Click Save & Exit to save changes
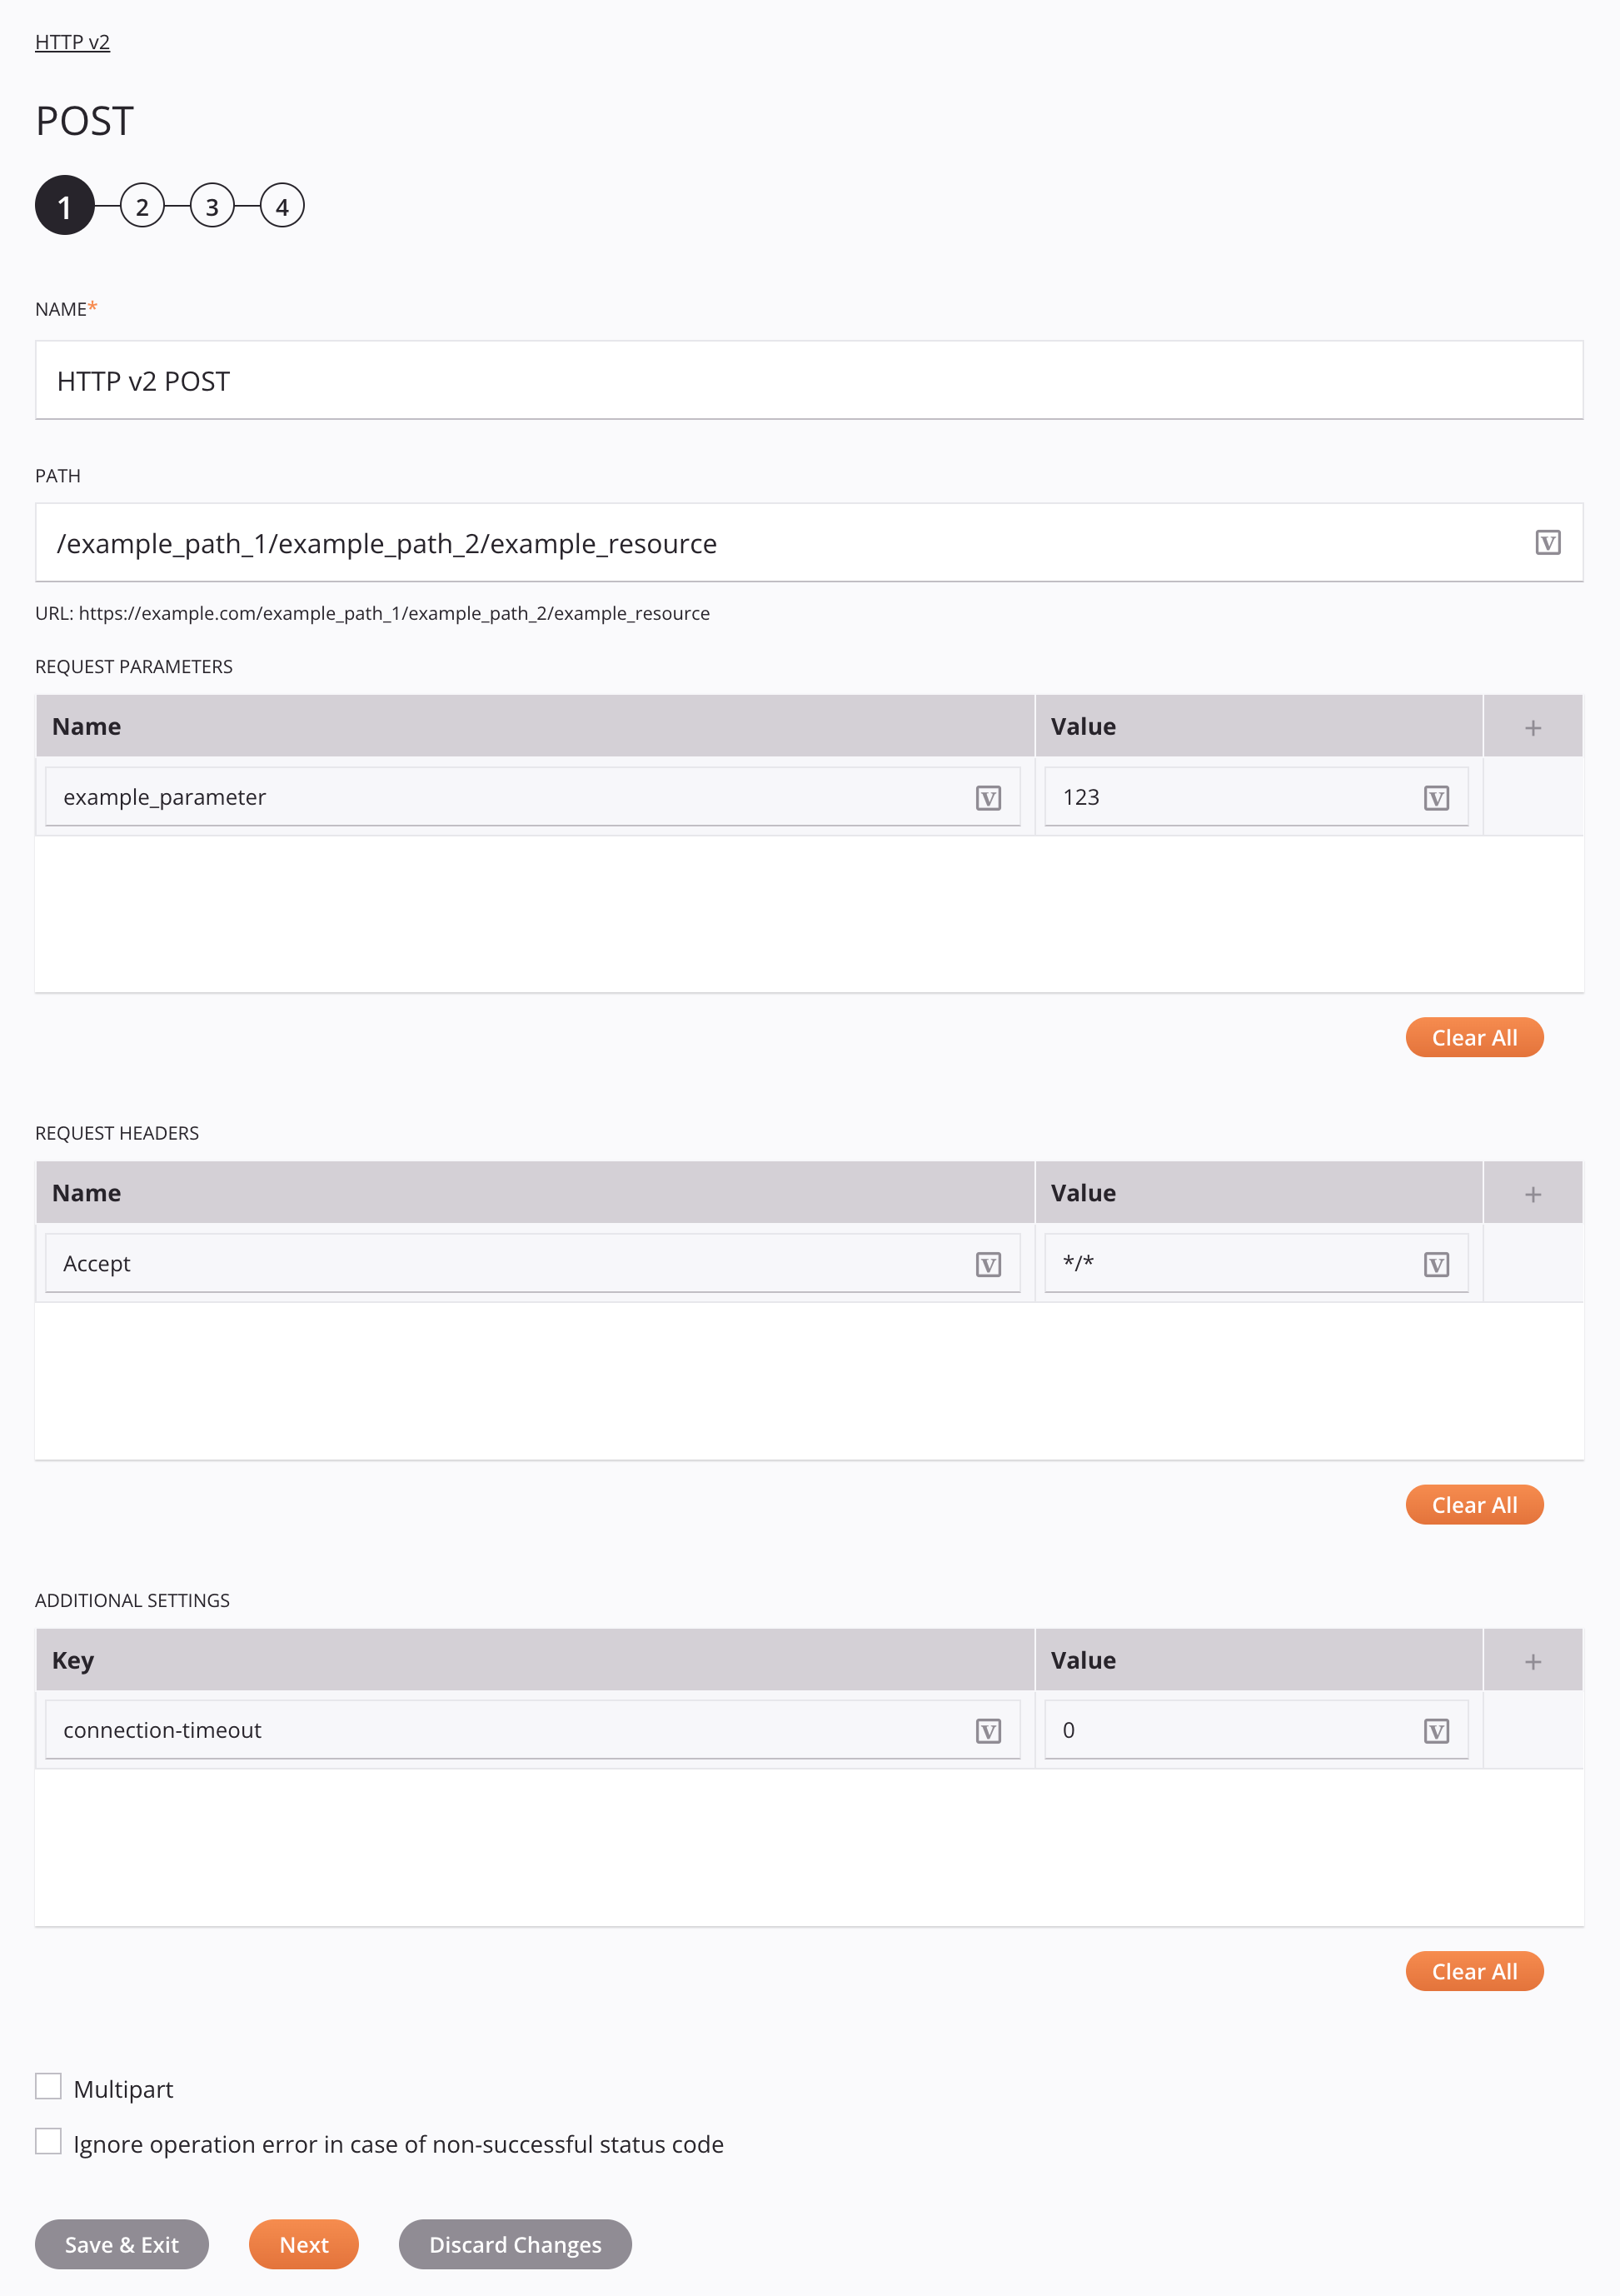 click(x=121, y=2244)
